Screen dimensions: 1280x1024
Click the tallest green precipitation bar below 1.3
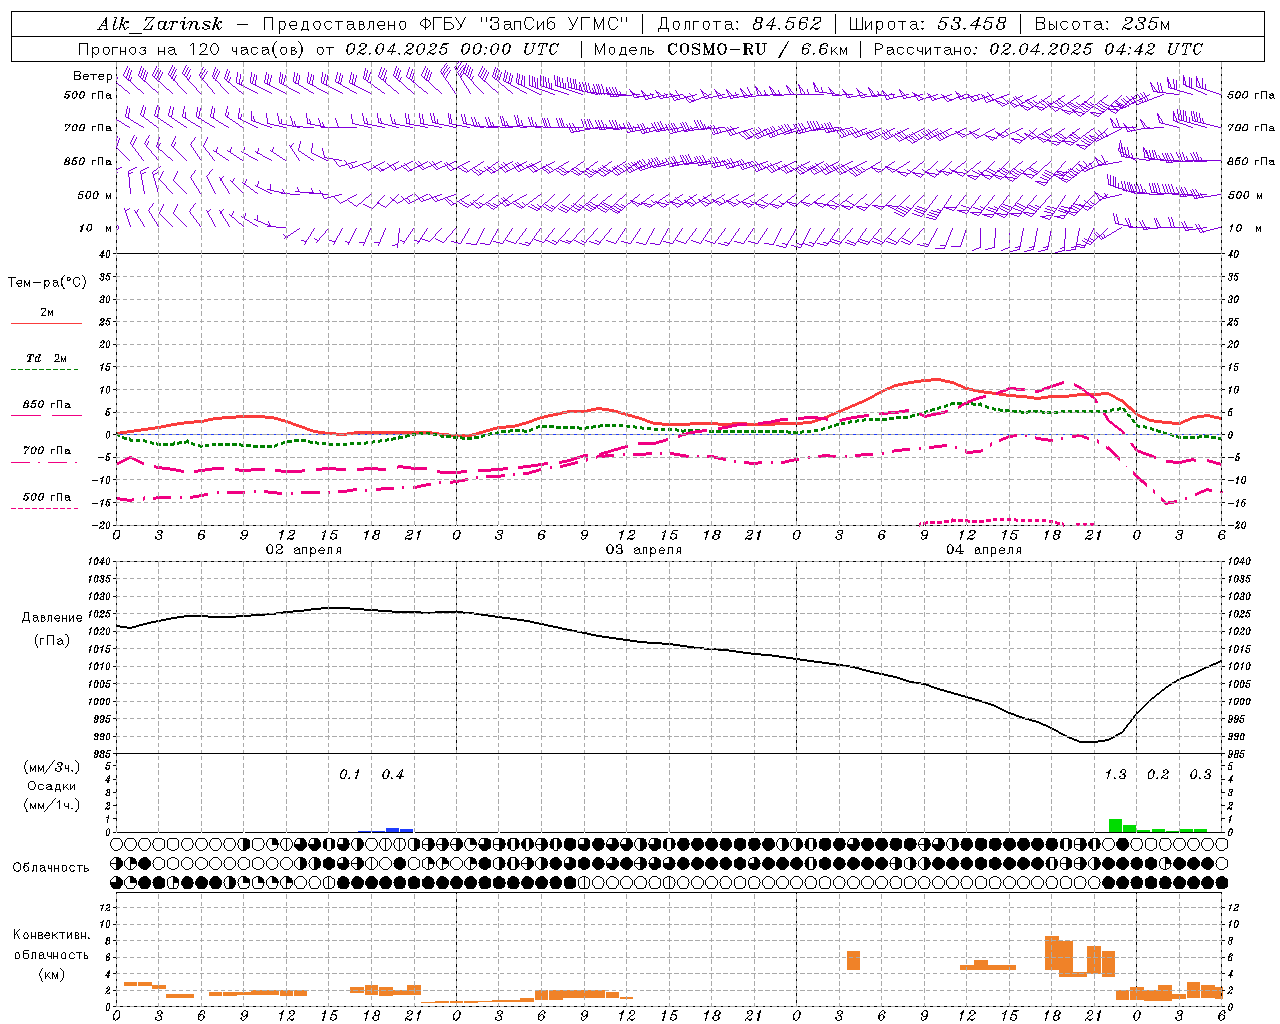pos(1115,825)
